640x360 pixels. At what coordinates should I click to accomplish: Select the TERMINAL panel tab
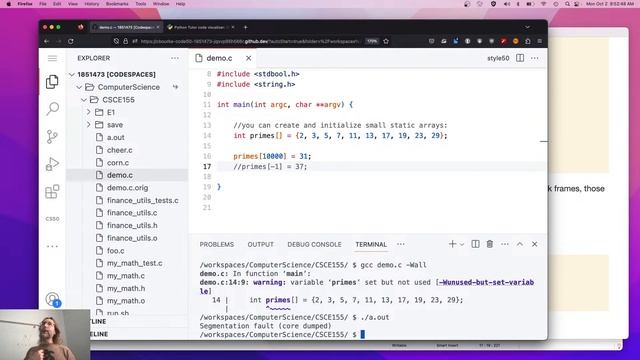click(x=371, y=244)
